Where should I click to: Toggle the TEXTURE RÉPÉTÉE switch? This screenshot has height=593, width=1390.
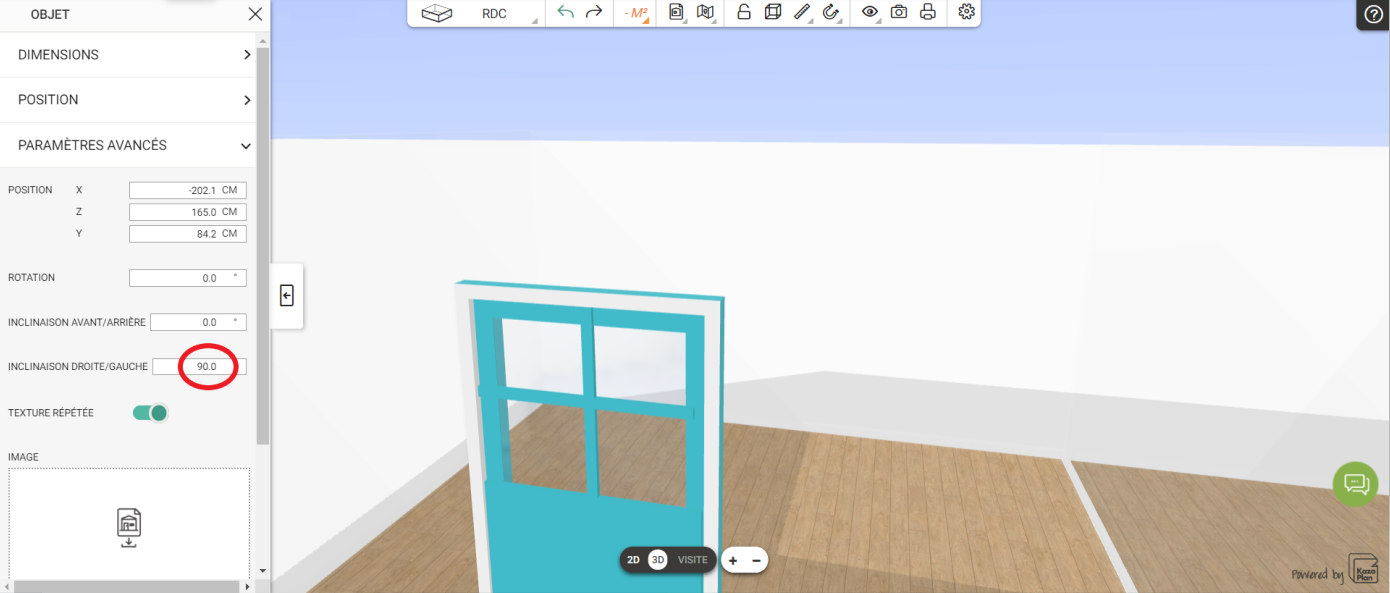pyautogui.click(x=150, y=413)
